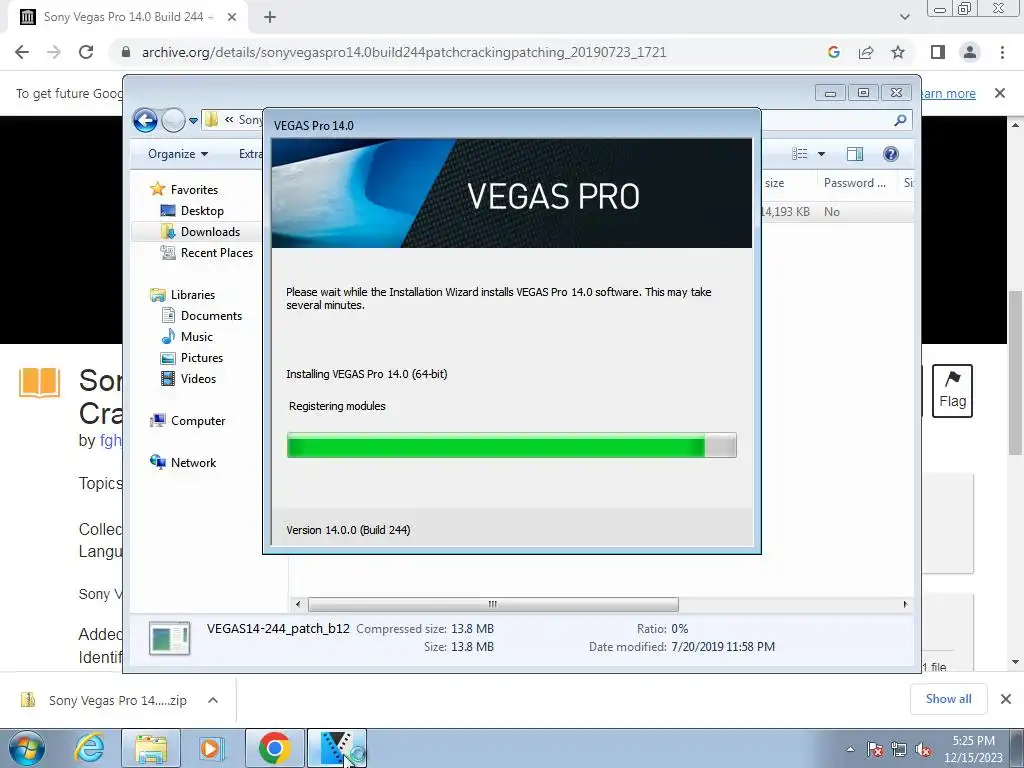Close the Chrome downloads bar
Image resolution: width=1024 pixels, height=768 pixels.
(1006, 699)
